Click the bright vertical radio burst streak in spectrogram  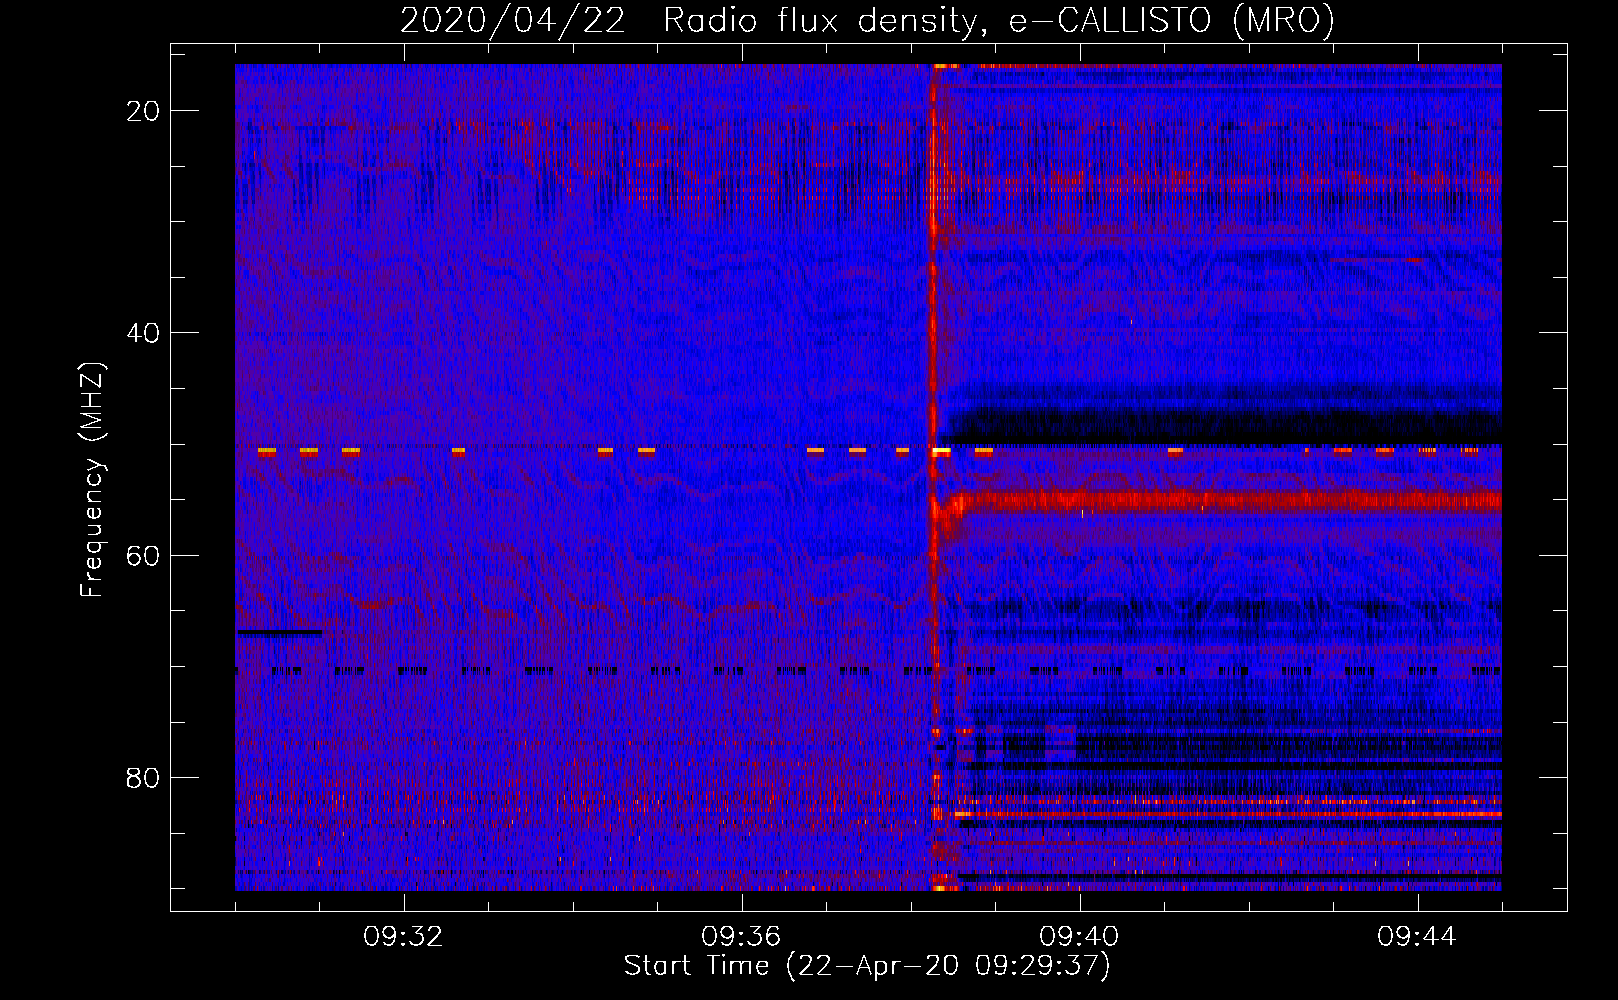pos(937,477)
